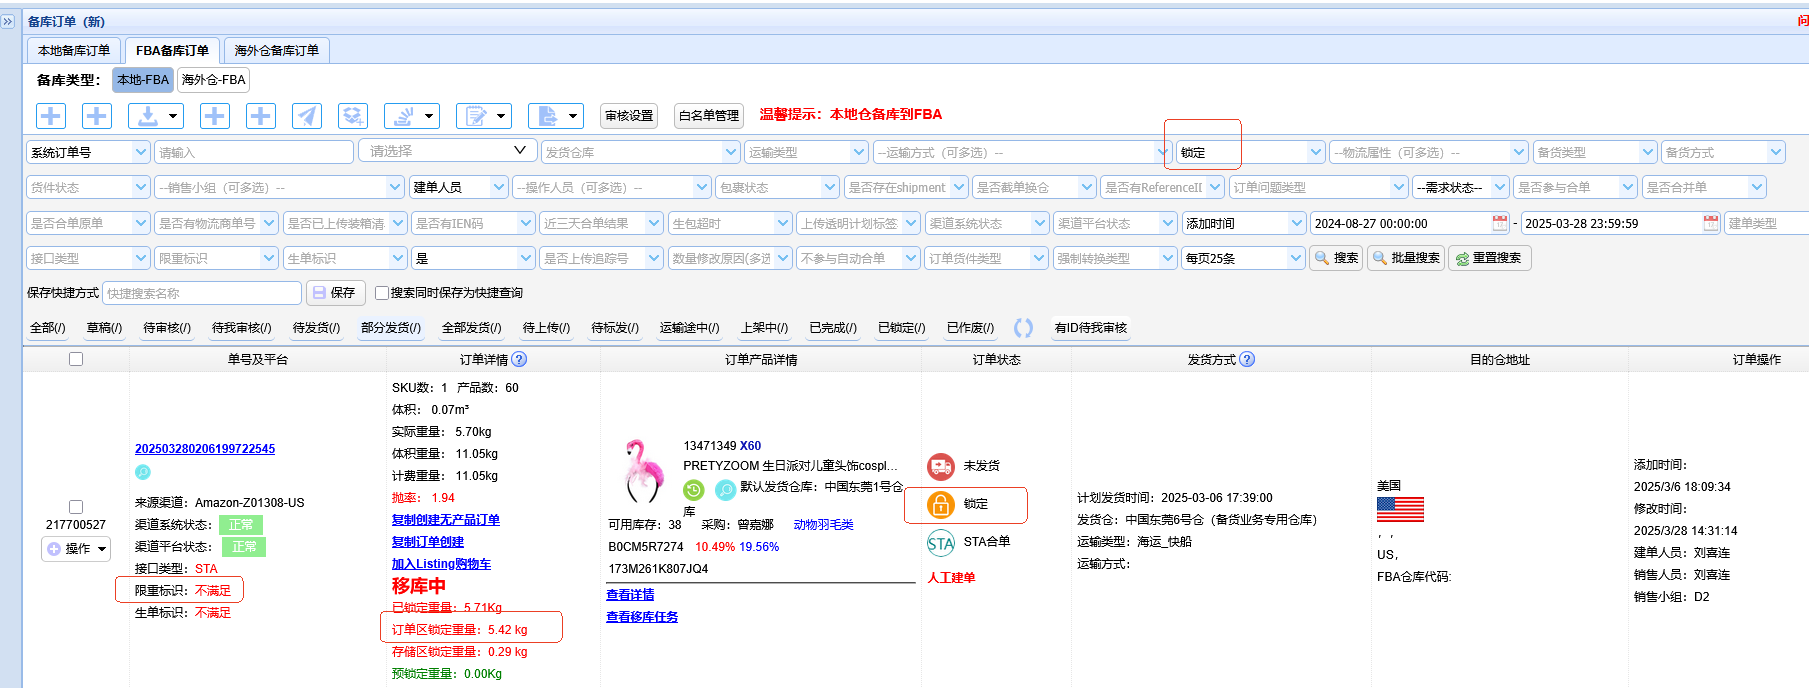Tick the select-all checkbox in table header

pos(76,359)
